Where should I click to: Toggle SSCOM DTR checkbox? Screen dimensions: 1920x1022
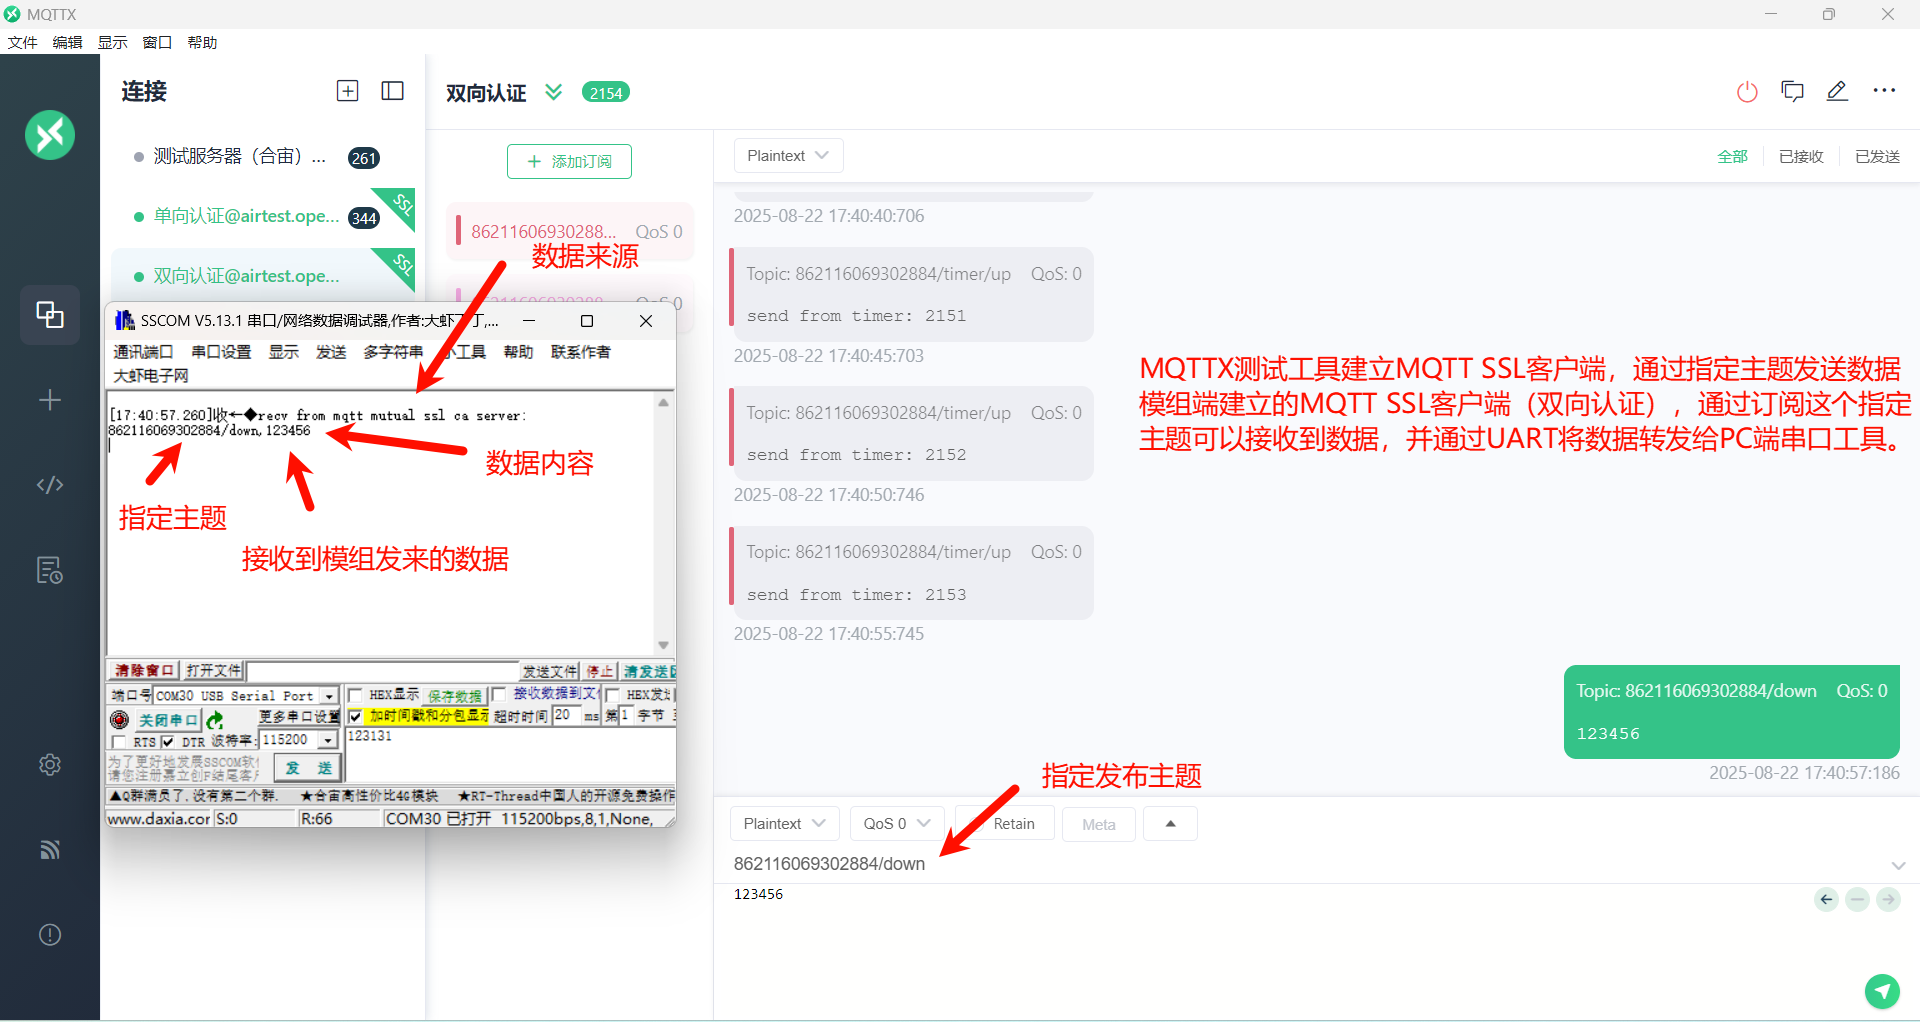click(x=167, y=742)
